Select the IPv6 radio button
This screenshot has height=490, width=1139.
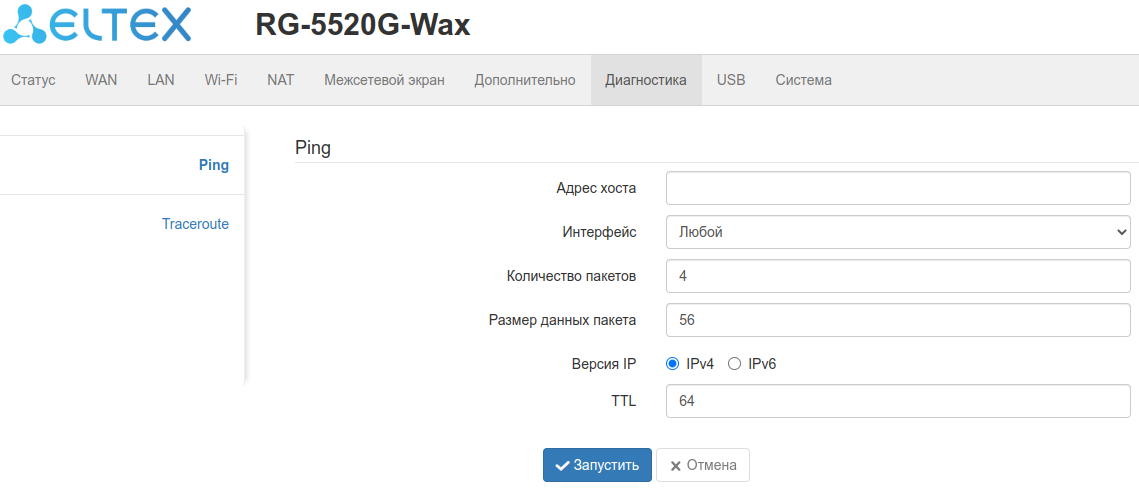click(734, 364)
